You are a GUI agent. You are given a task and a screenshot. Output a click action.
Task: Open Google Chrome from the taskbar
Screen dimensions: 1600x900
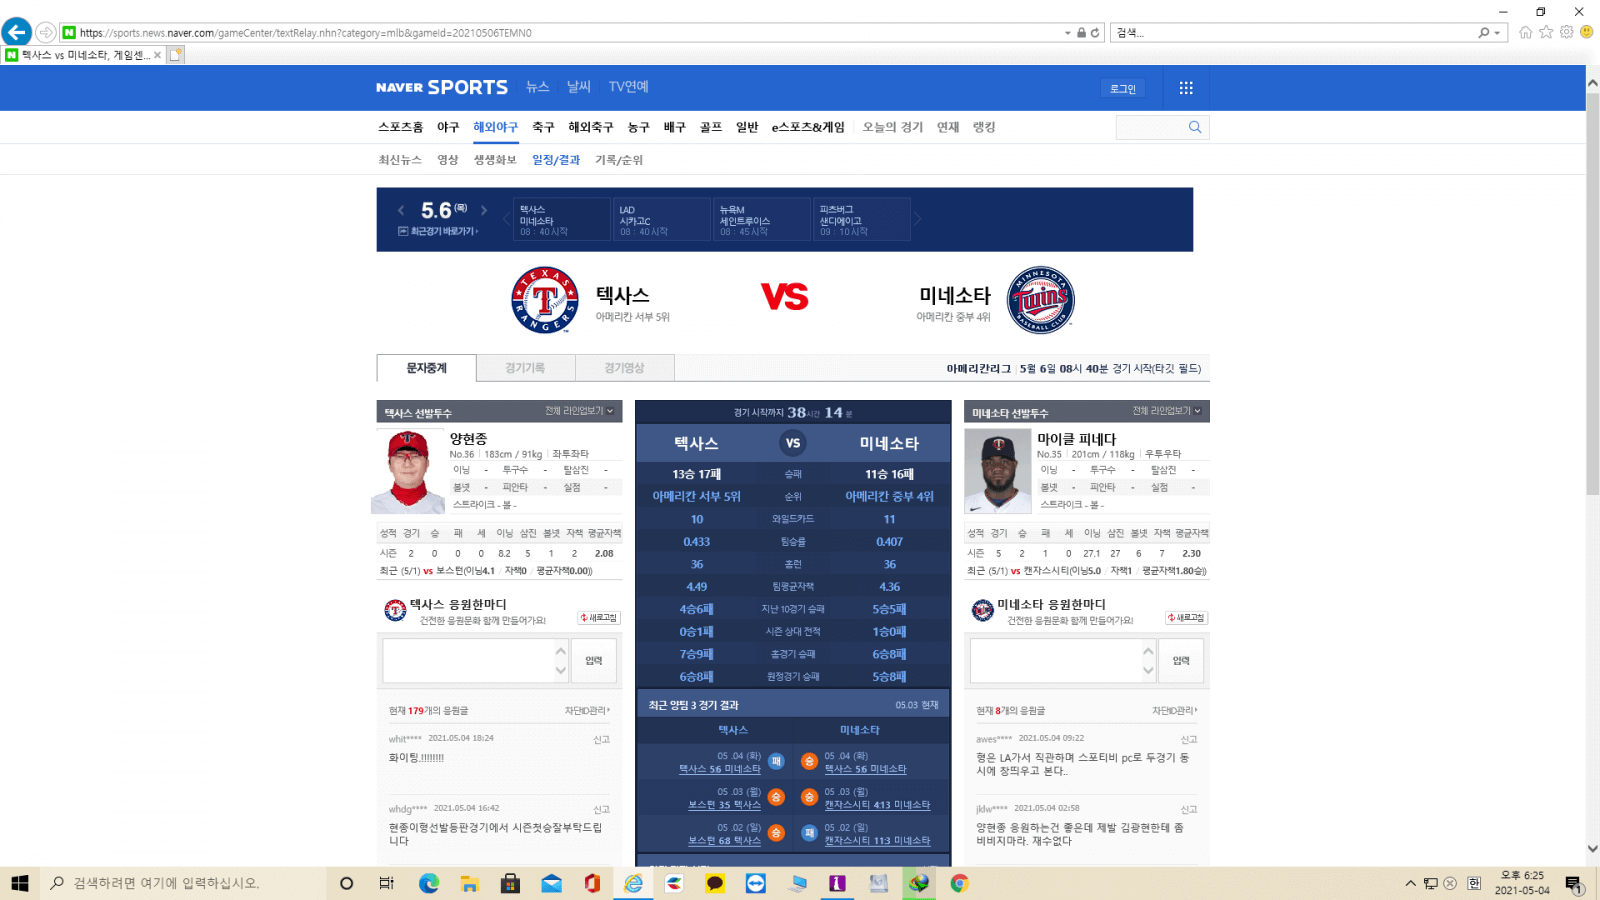960,883
